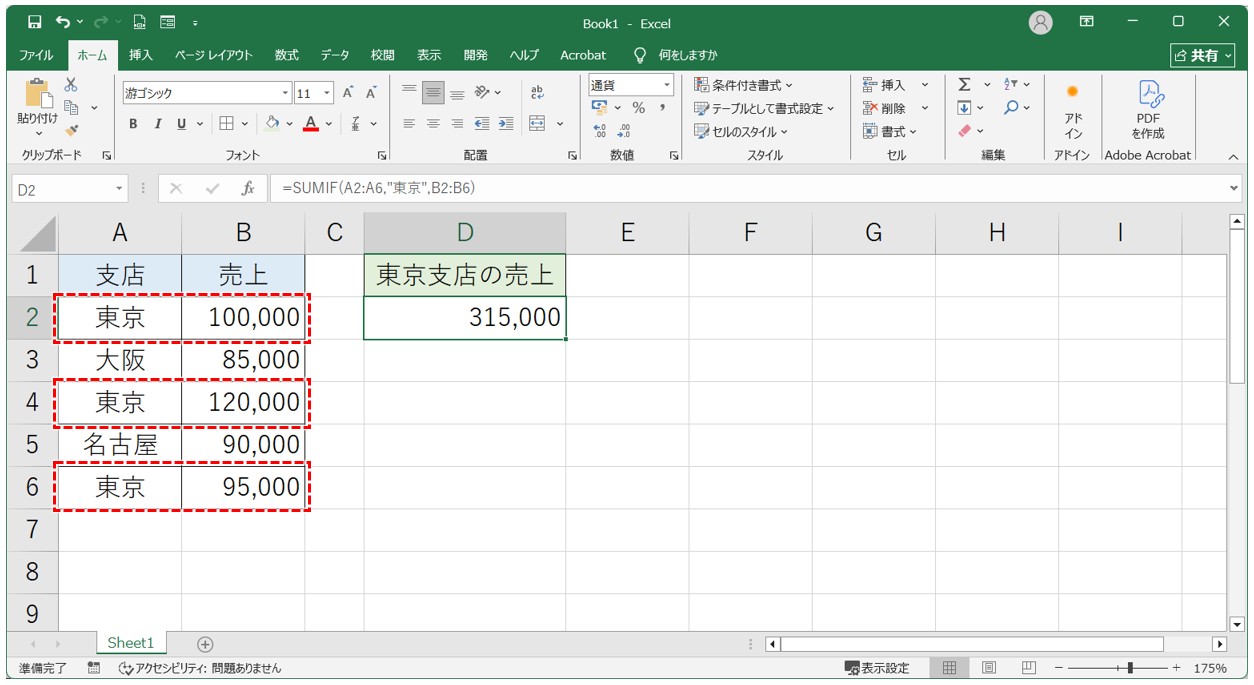This screenshot has width=1254, height=685.
Task: Apply percent style
Action: click(638, 108)
